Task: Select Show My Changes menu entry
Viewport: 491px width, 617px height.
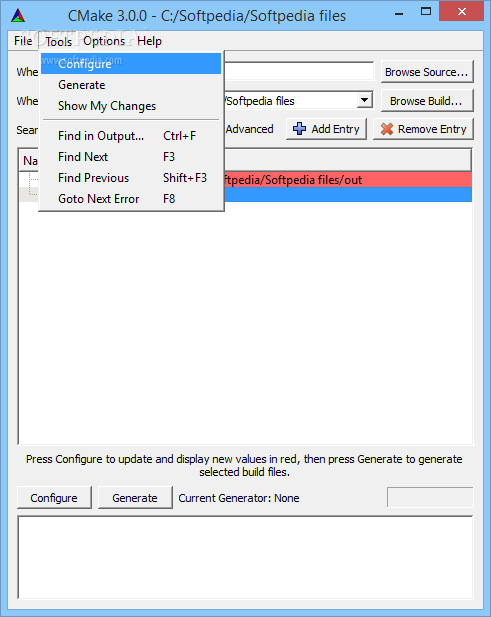Action: pyautogui.click(x=131, y=106)
